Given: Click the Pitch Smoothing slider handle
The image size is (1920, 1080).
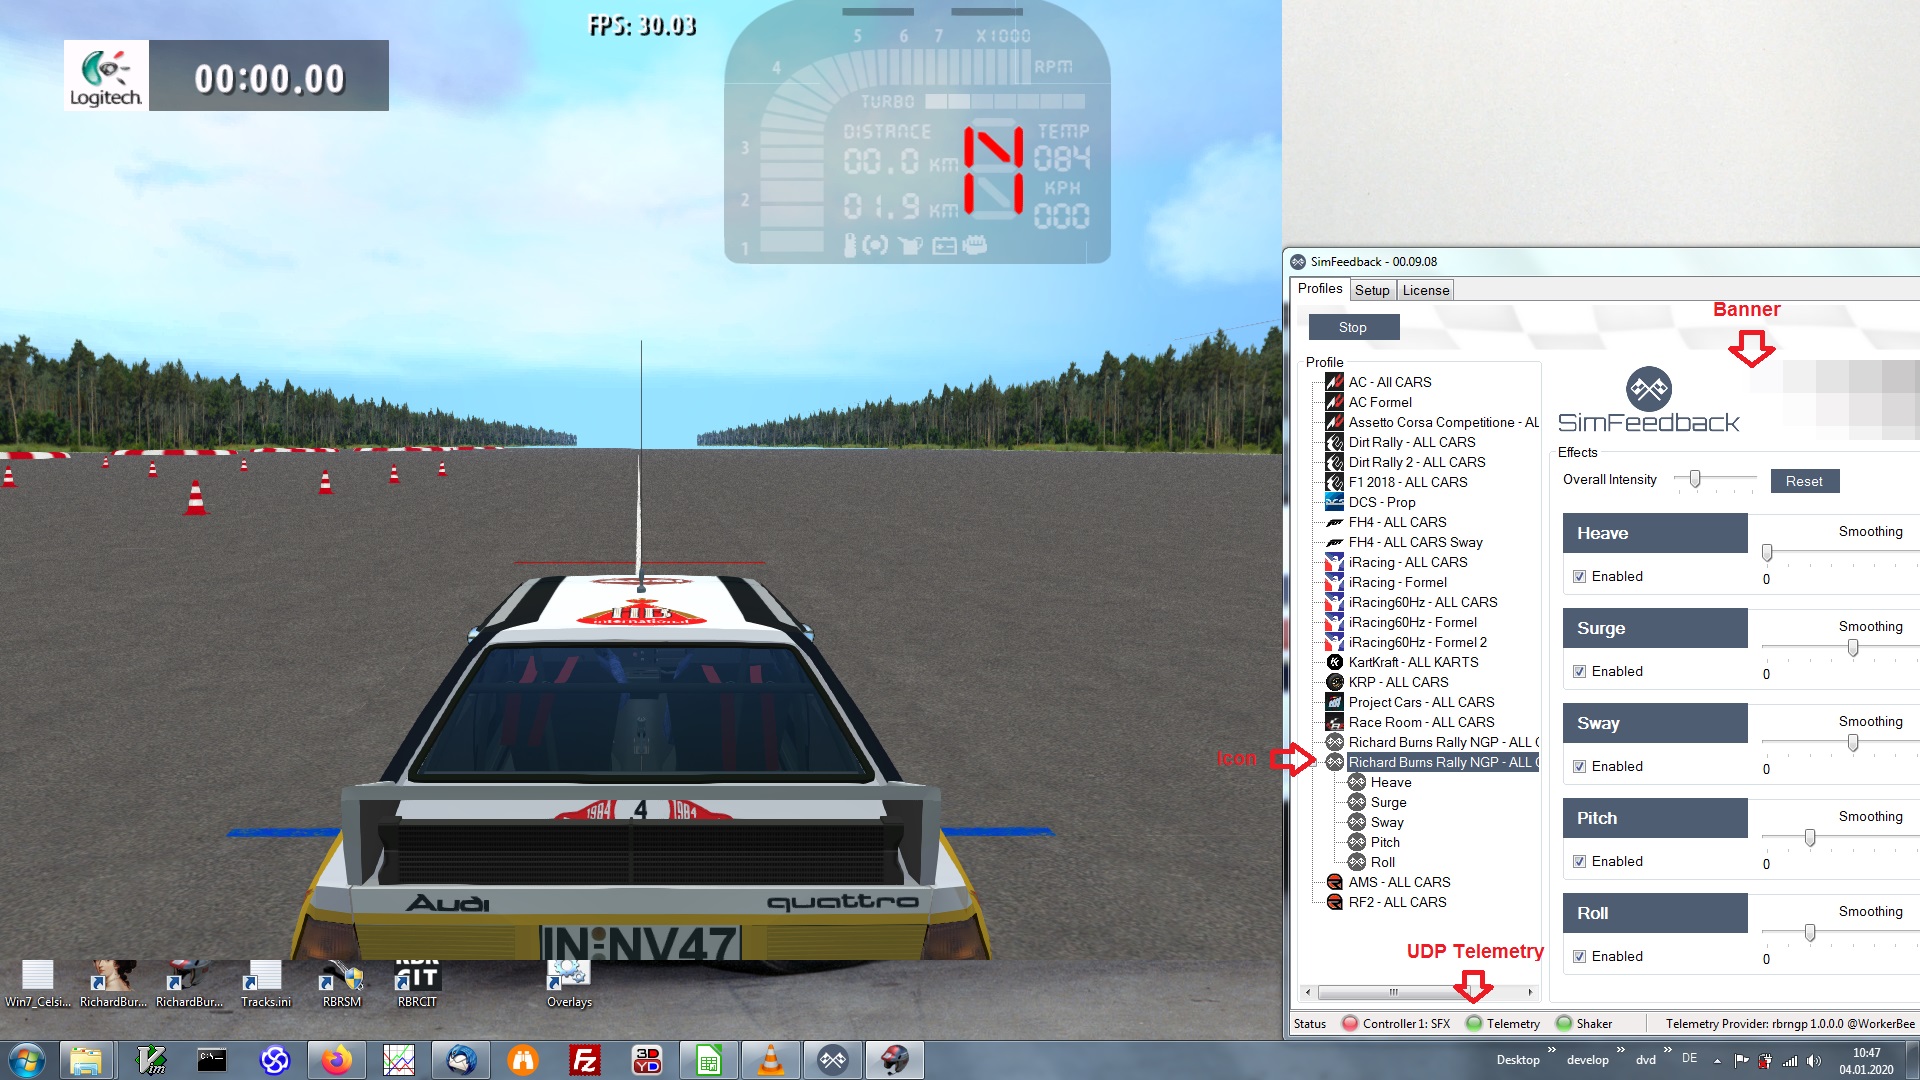Looking at the screenshot, I should tap(1810, 838).
